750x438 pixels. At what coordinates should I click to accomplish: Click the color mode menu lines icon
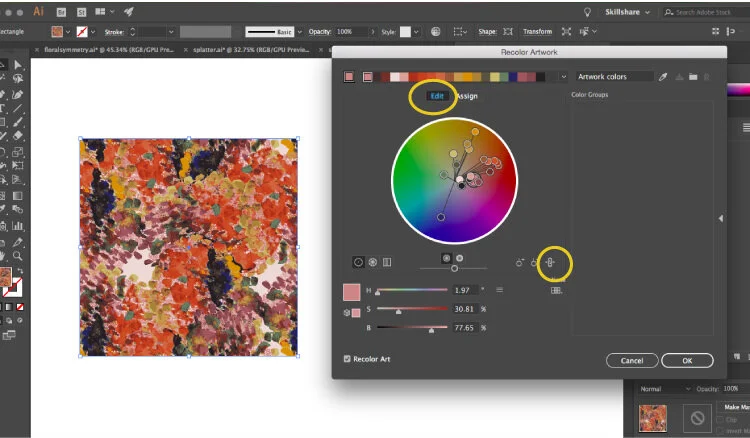(499, 290)
